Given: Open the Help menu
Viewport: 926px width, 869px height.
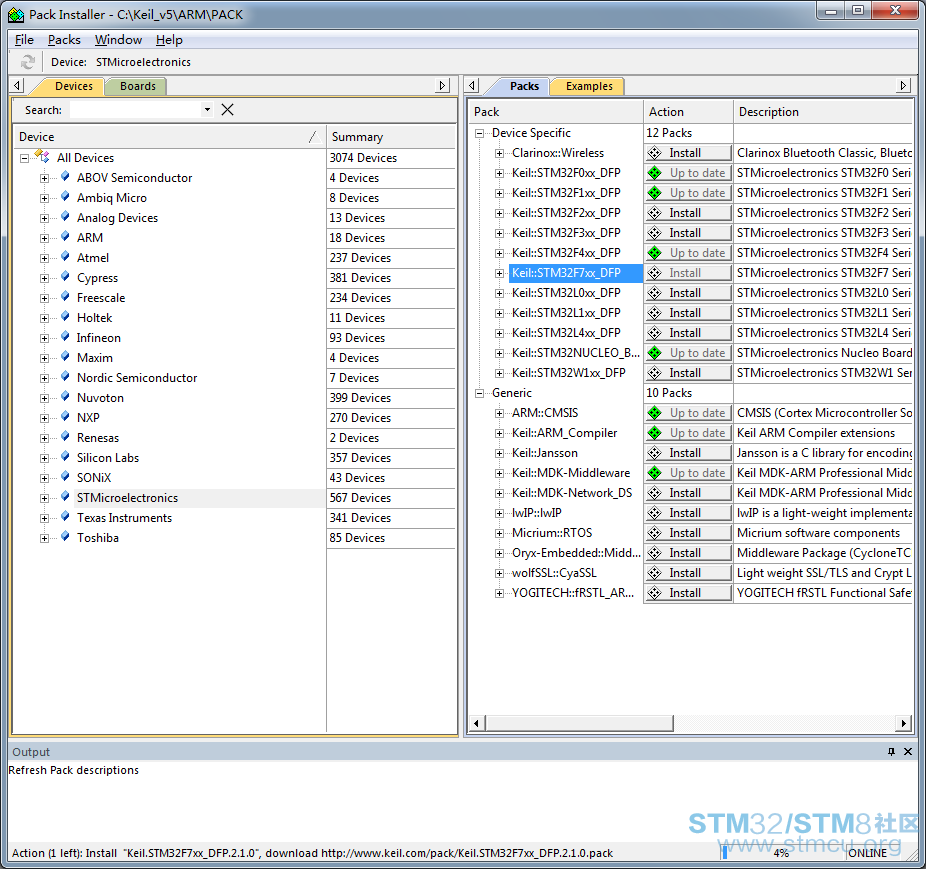Looking at the screenshot, I should point(169,40).
